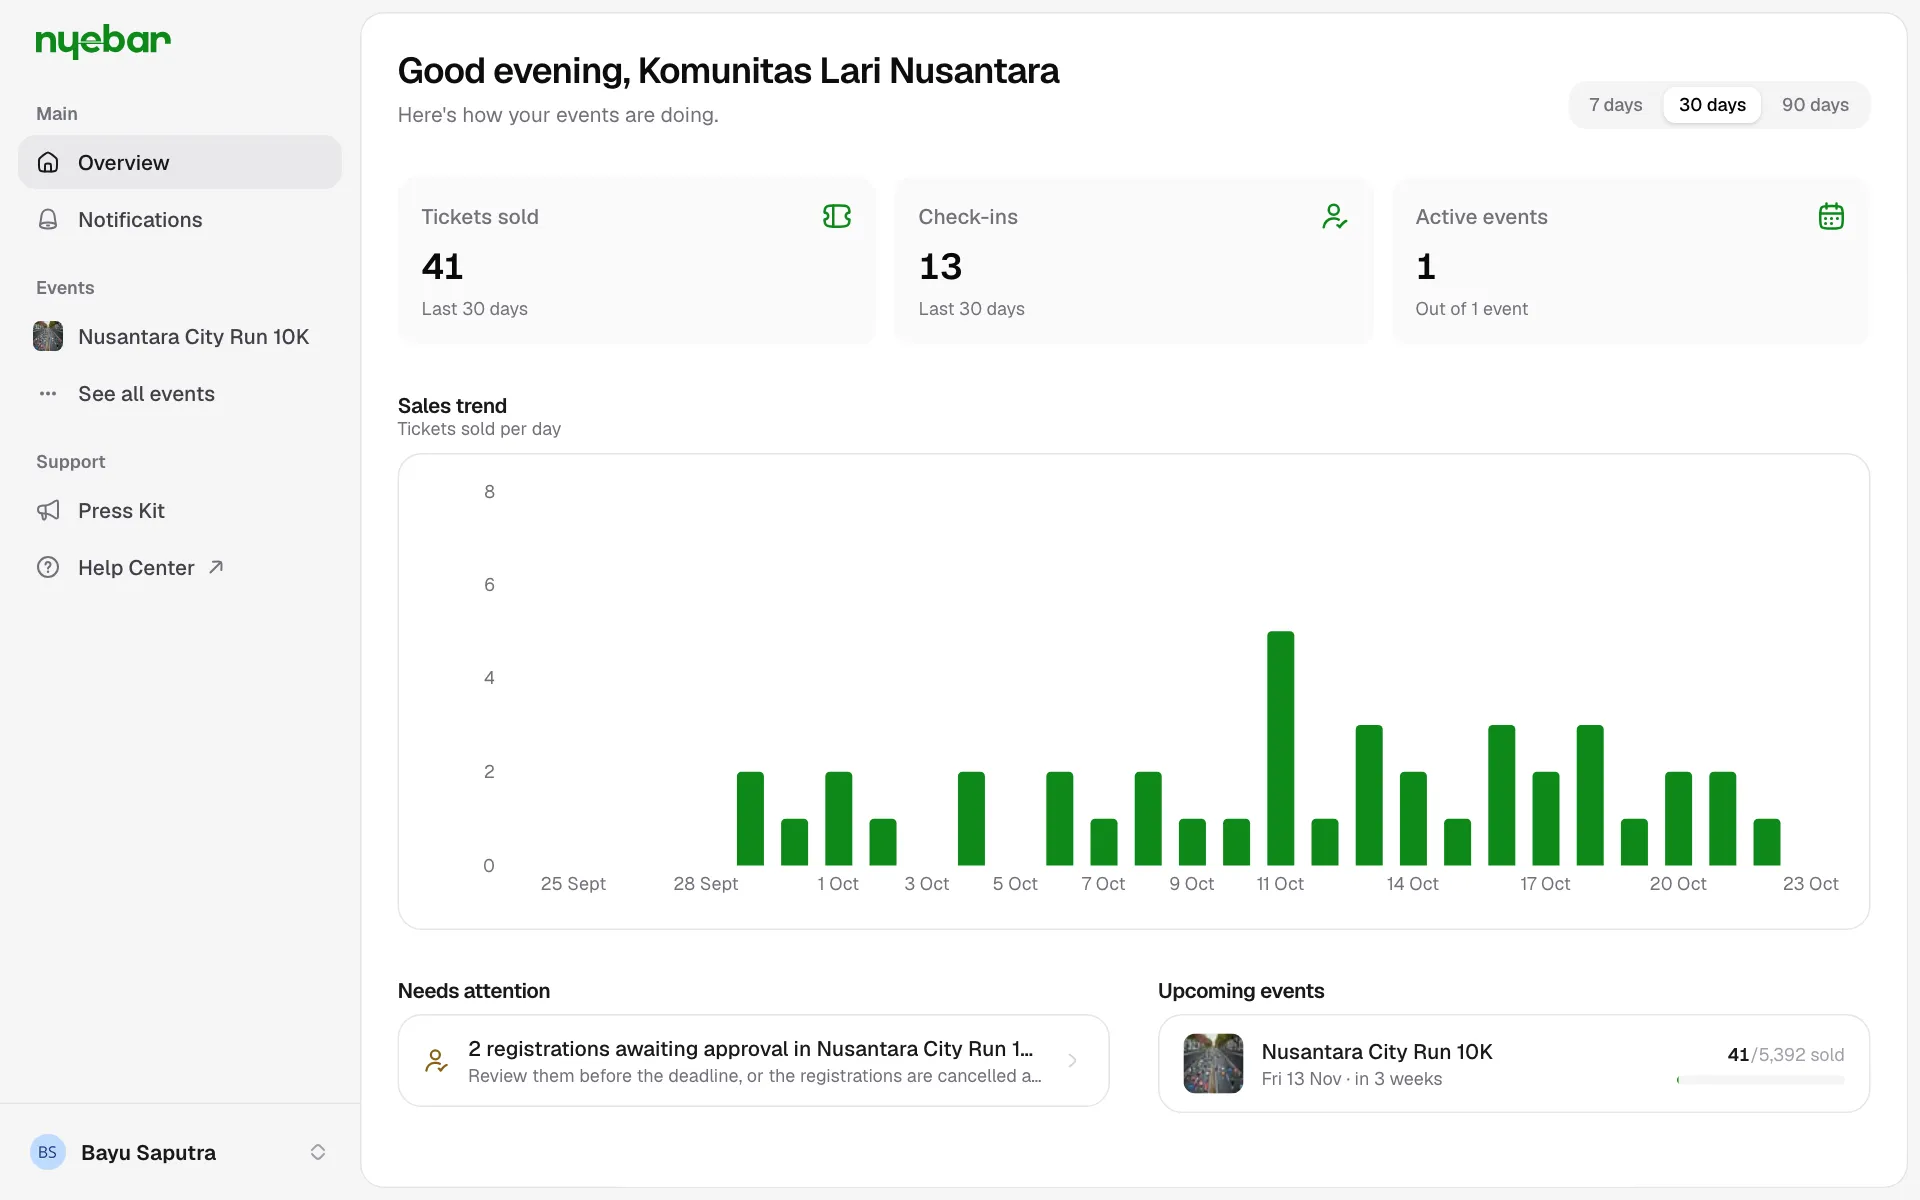Click the nyebar logo

pyautogui.click(x=103, y=41)
